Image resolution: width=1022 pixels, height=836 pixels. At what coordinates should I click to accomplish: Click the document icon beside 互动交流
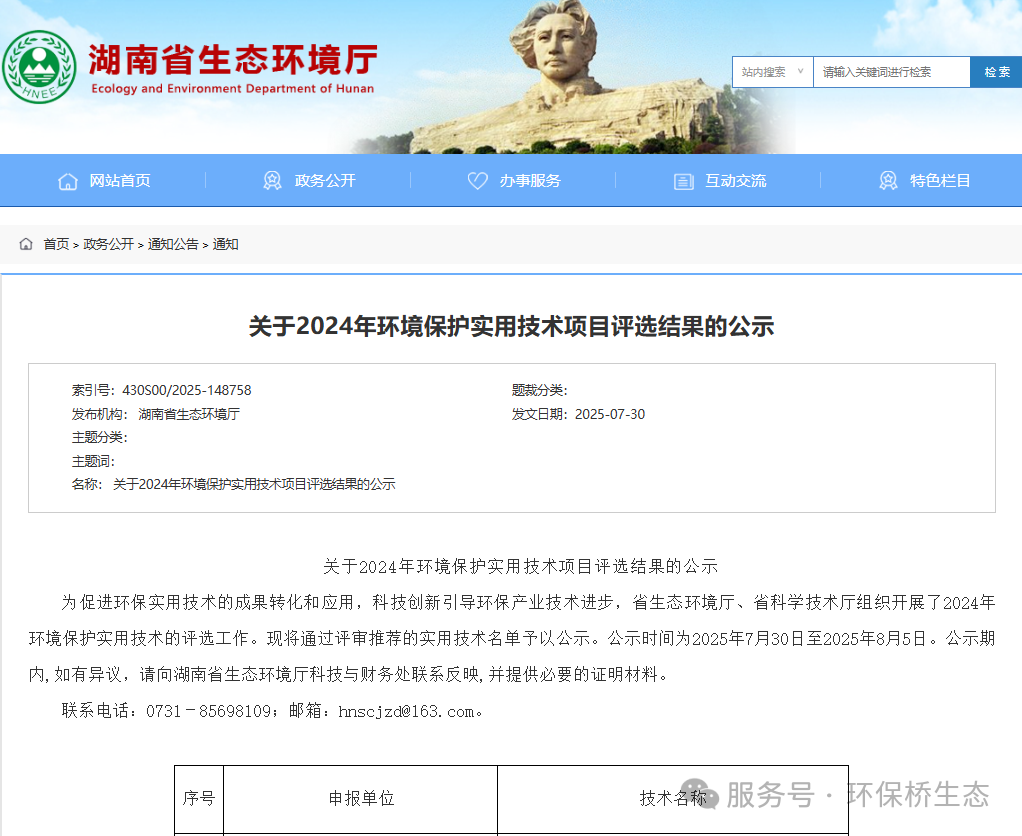[x=684, y=181]
